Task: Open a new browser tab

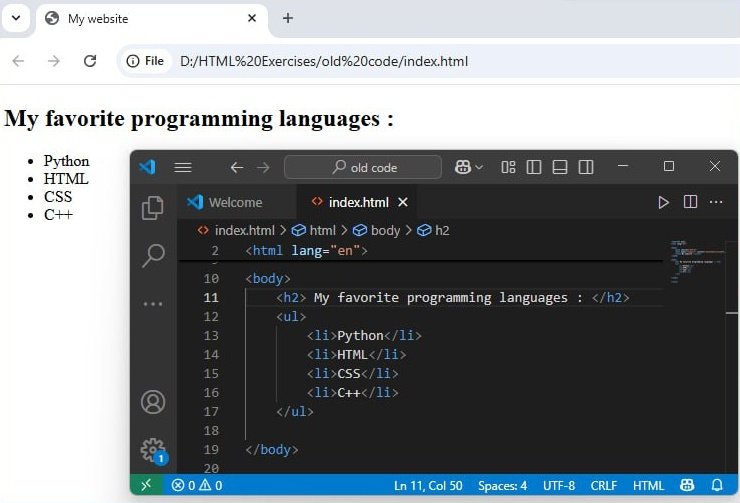Action: pyautogui.click(x=287, y=18)
